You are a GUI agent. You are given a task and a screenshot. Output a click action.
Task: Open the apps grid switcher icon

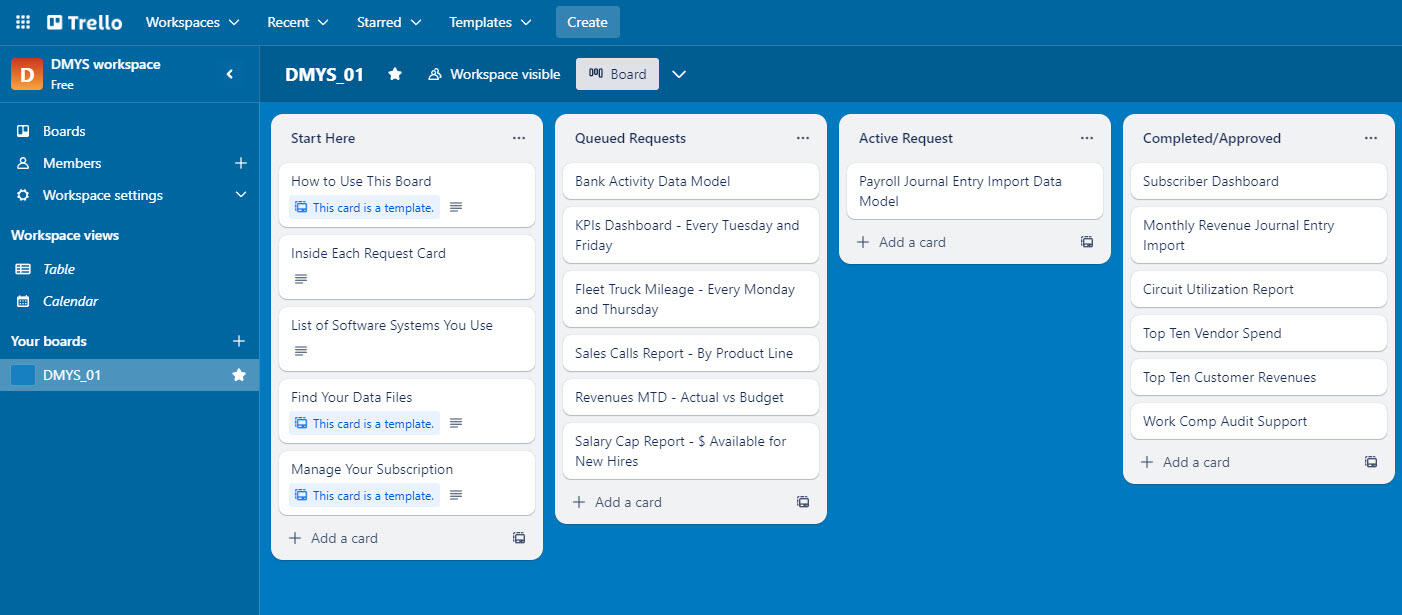pos(22,22)
